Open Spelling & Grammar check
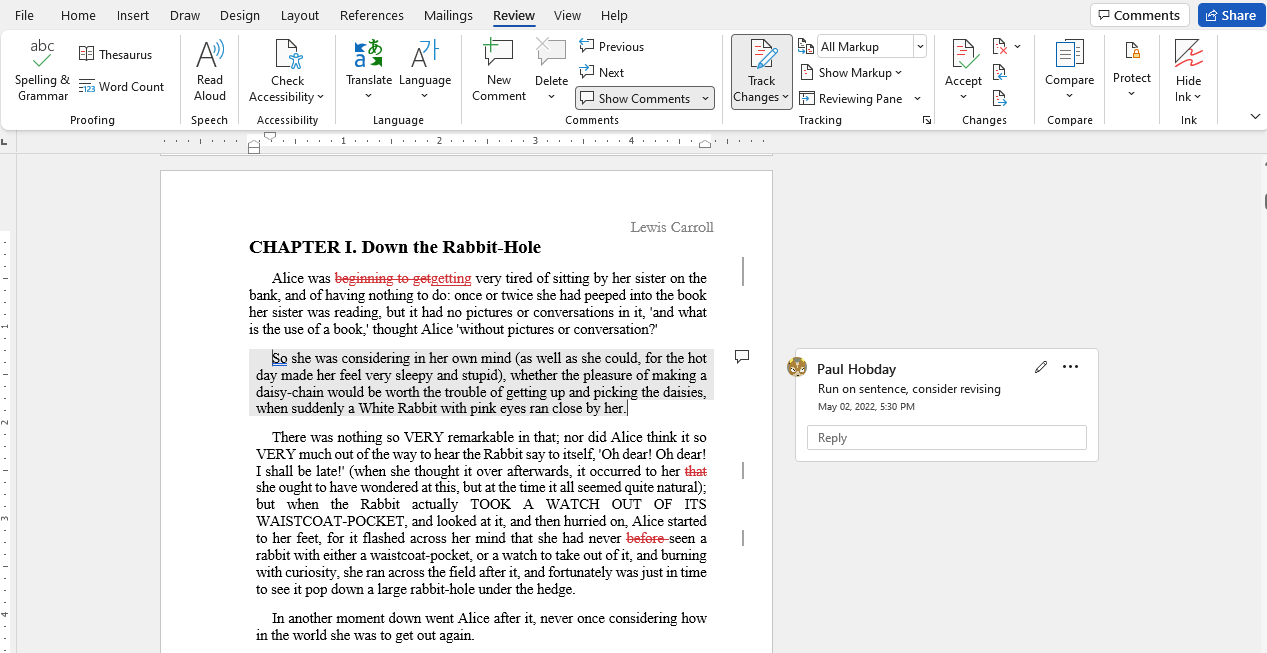 (x=42, y=70)
